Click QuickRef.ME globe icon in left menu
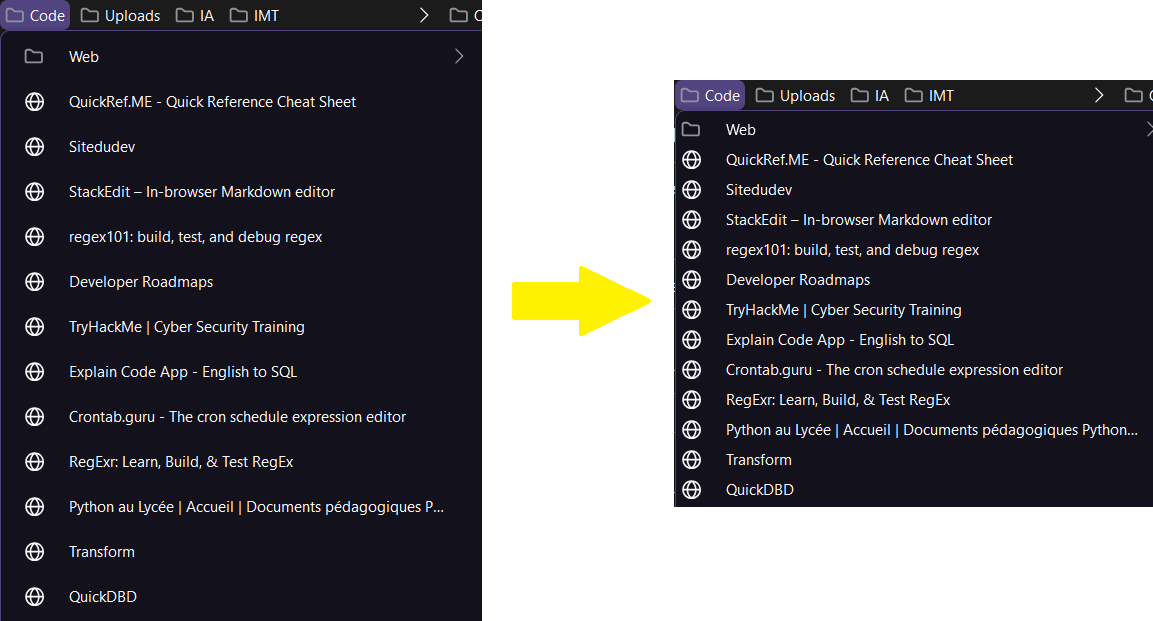The height and width of the screenshot is (621, 1153). (35, 101)
